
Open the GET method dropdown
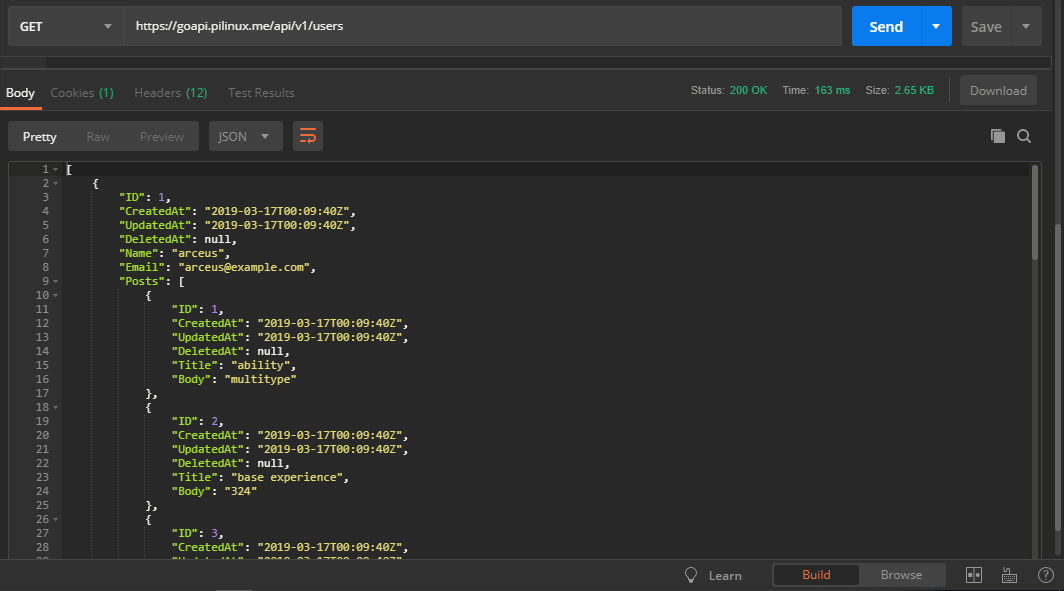[x=66, y=26]
